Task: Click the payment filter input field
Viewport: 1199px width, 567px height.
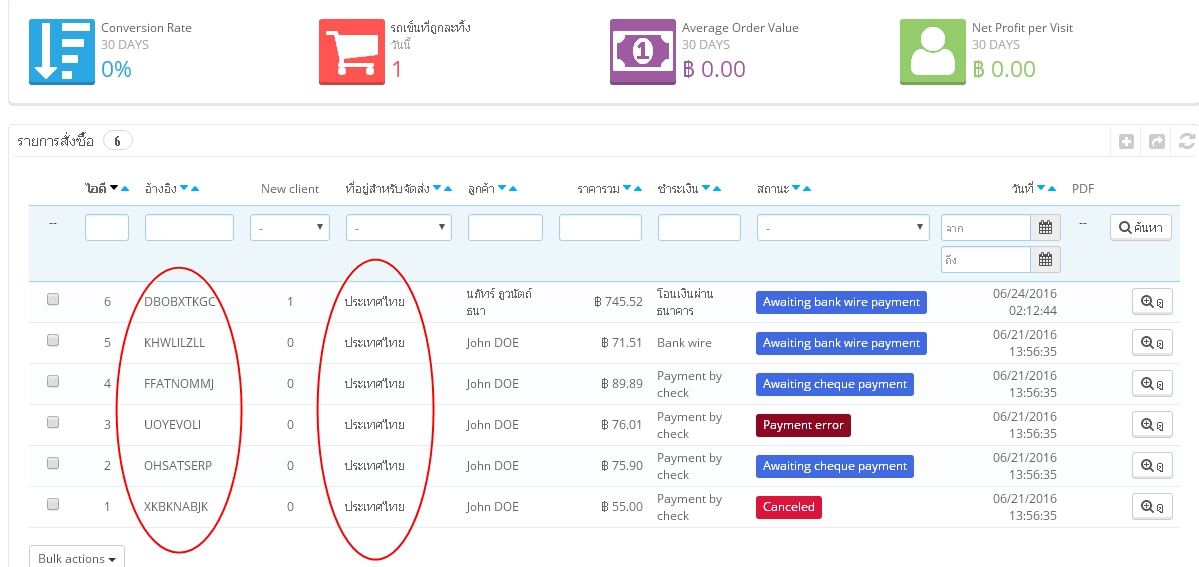Action: [699, 227]
